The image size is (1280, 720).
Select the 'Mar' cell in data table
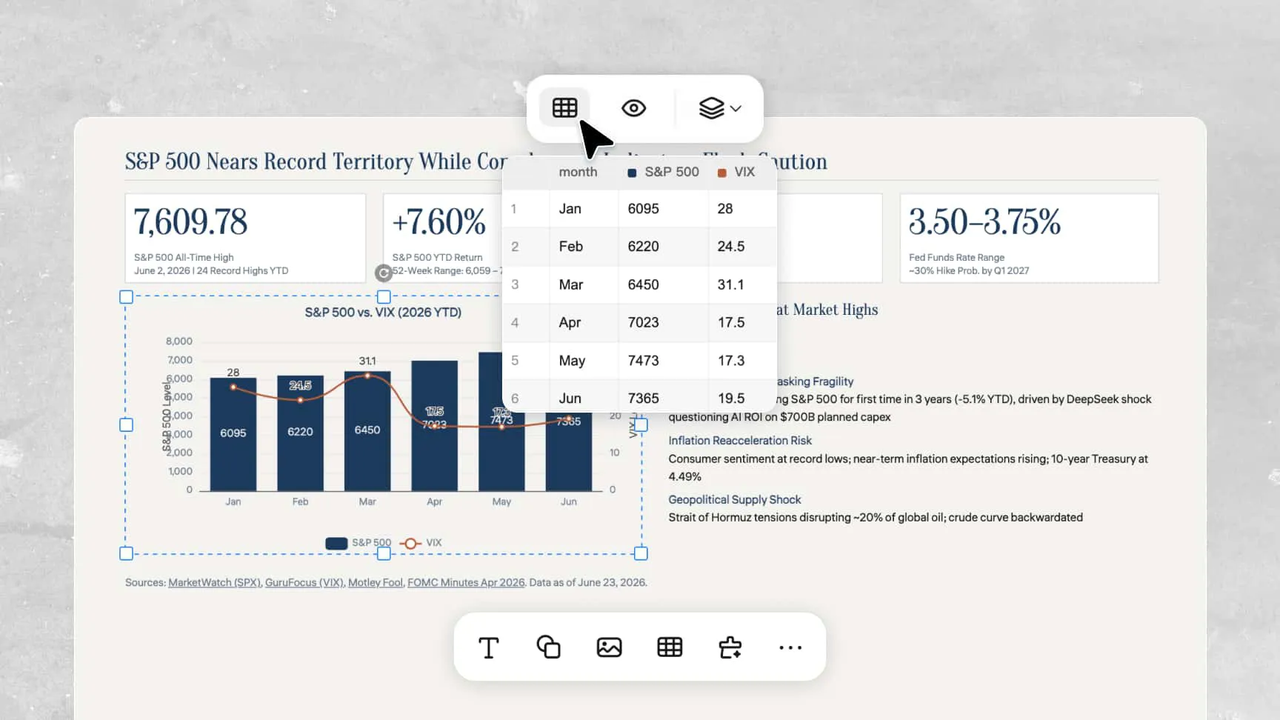584,285
